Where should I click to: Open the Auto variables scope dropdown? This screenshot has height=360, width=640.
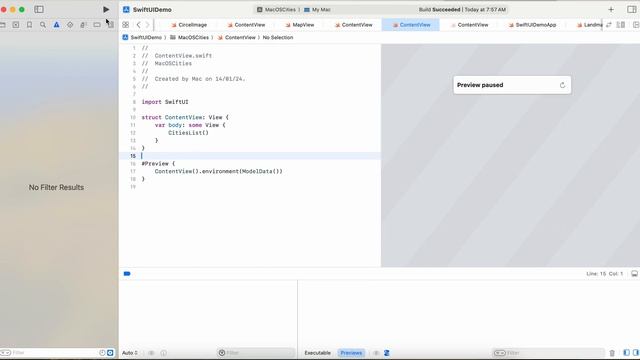point(130,353)
